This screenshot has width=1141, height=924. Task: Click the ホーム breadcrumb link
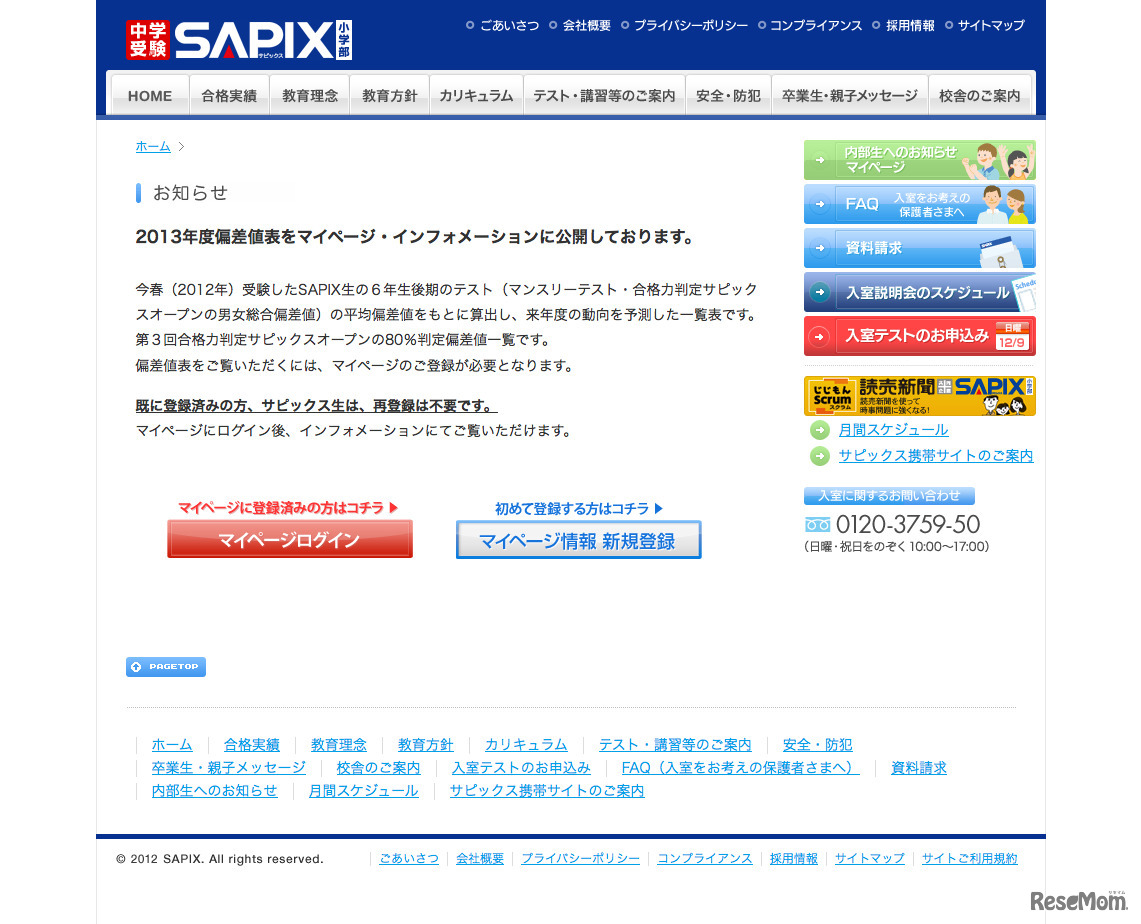point(153,146)
